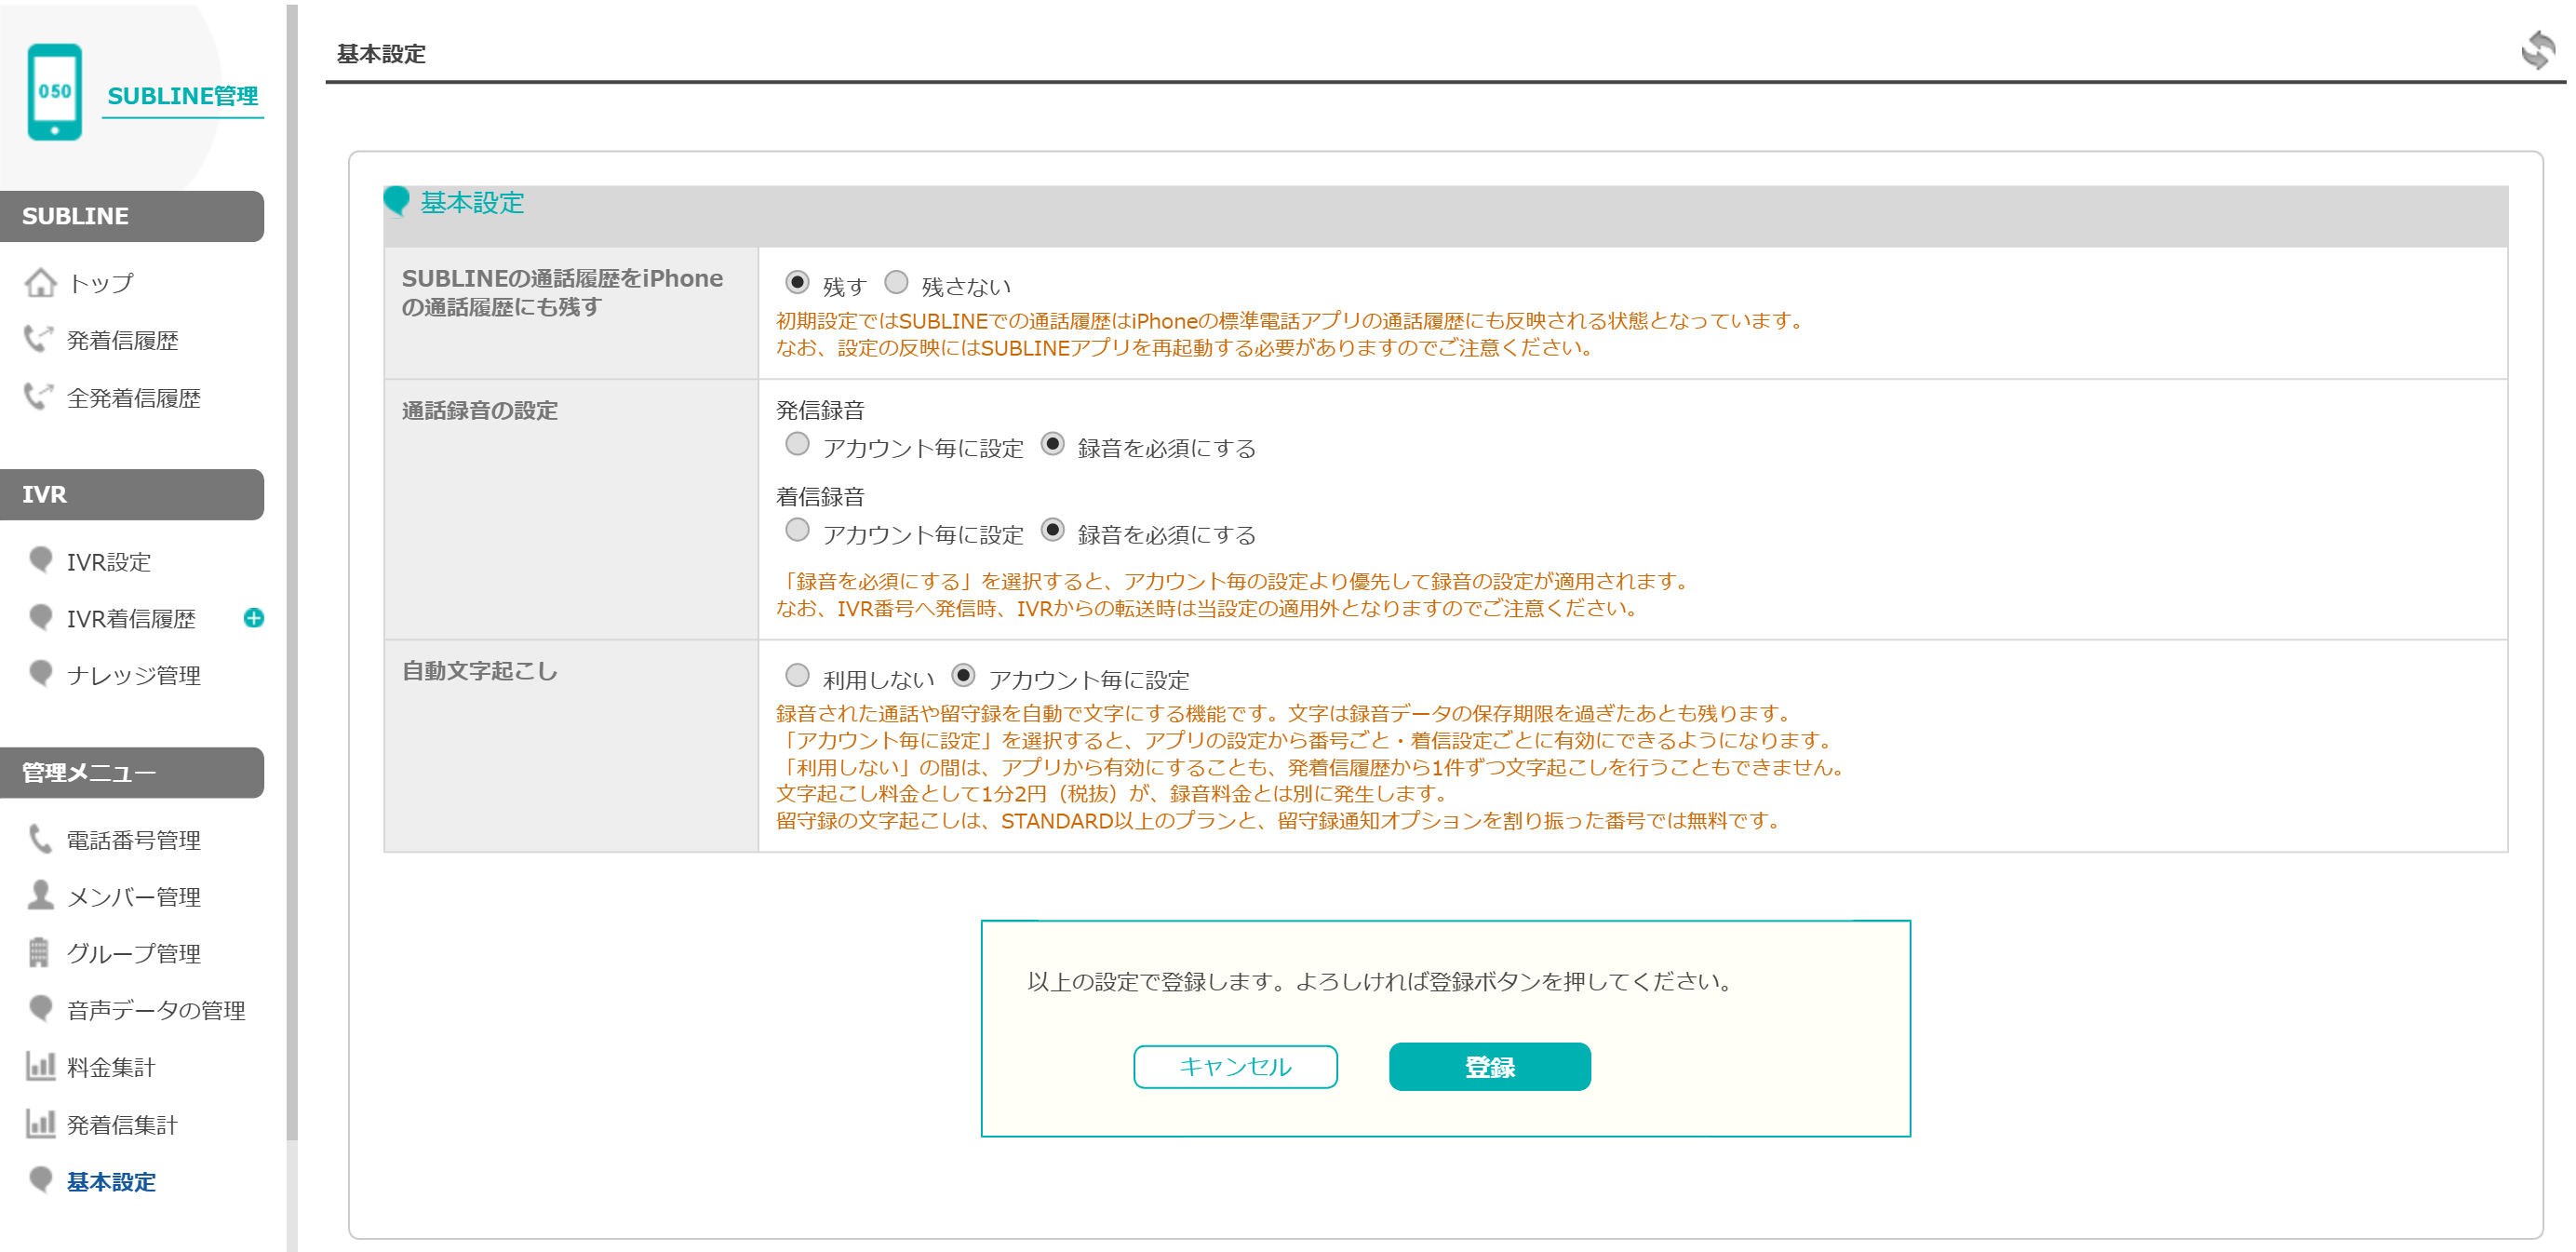Click the person icon beside メンバー管理
Viewport: 2576px width, 1252px height.
point(40,895)
